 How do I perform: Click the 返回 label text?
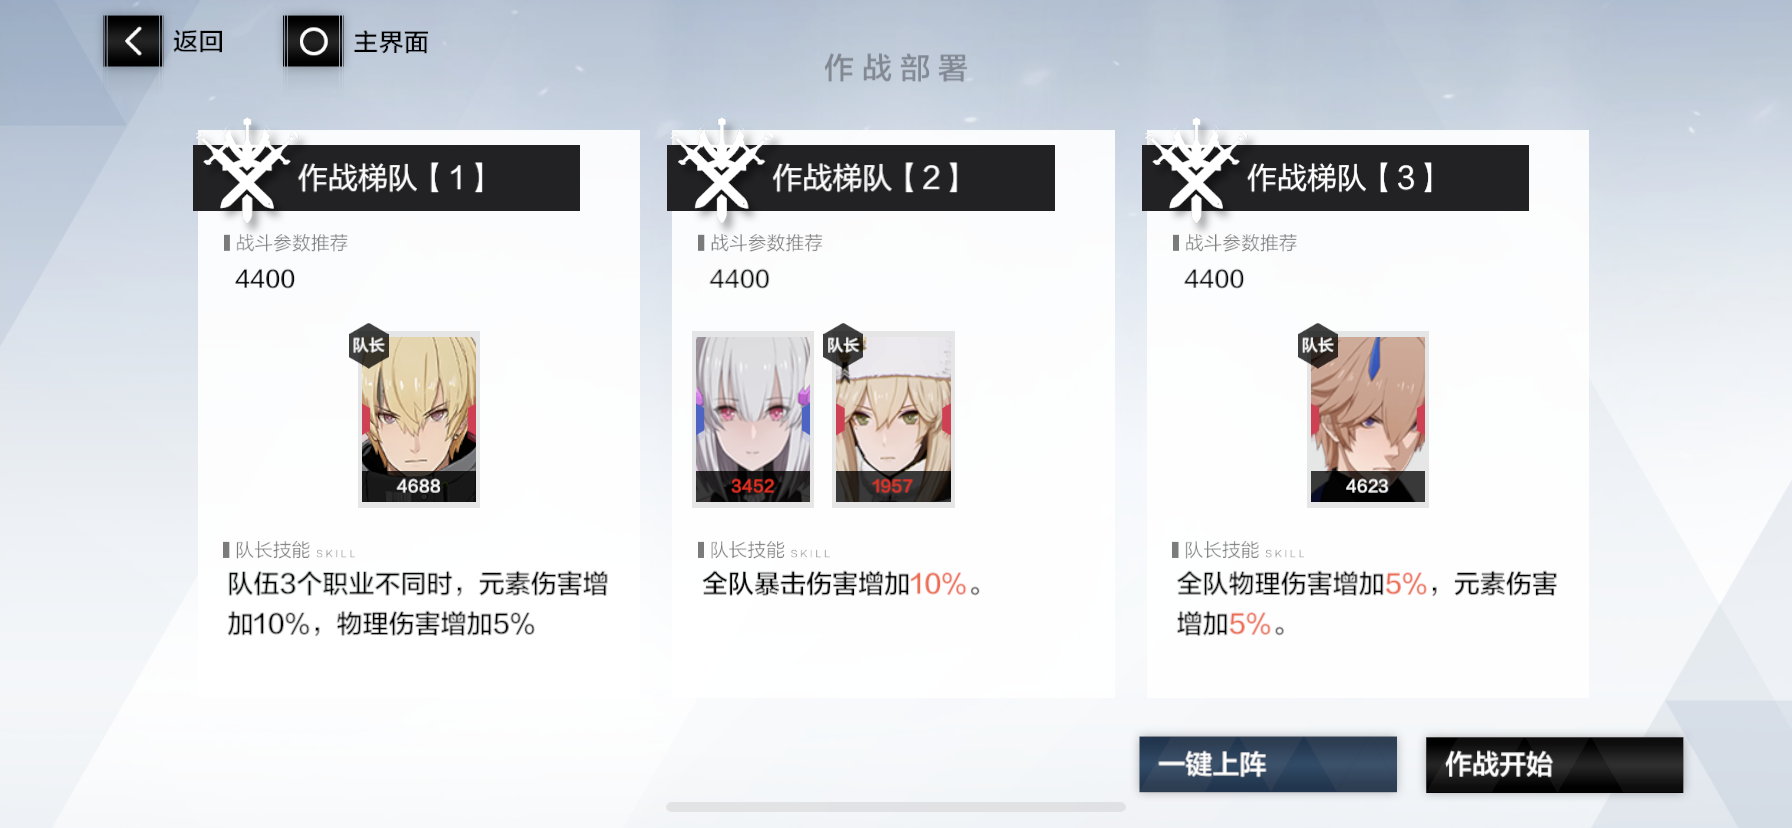[198, 42]
